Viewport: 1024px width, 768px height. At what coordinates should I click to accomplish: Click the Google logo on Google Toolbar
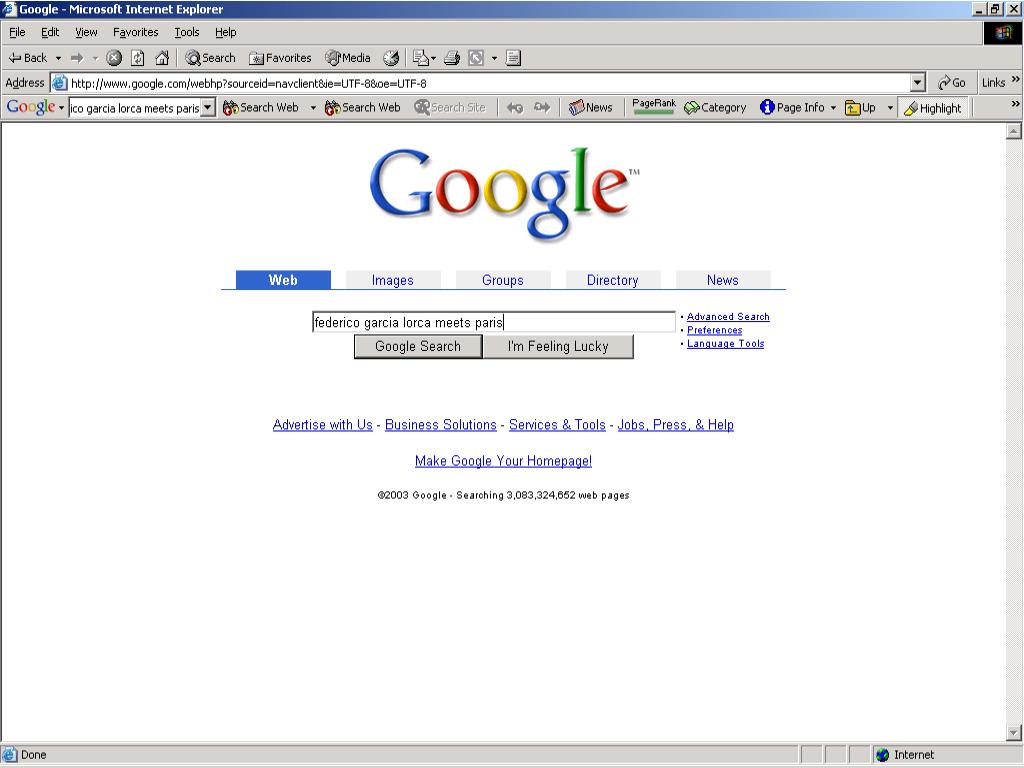coord(30,107)
